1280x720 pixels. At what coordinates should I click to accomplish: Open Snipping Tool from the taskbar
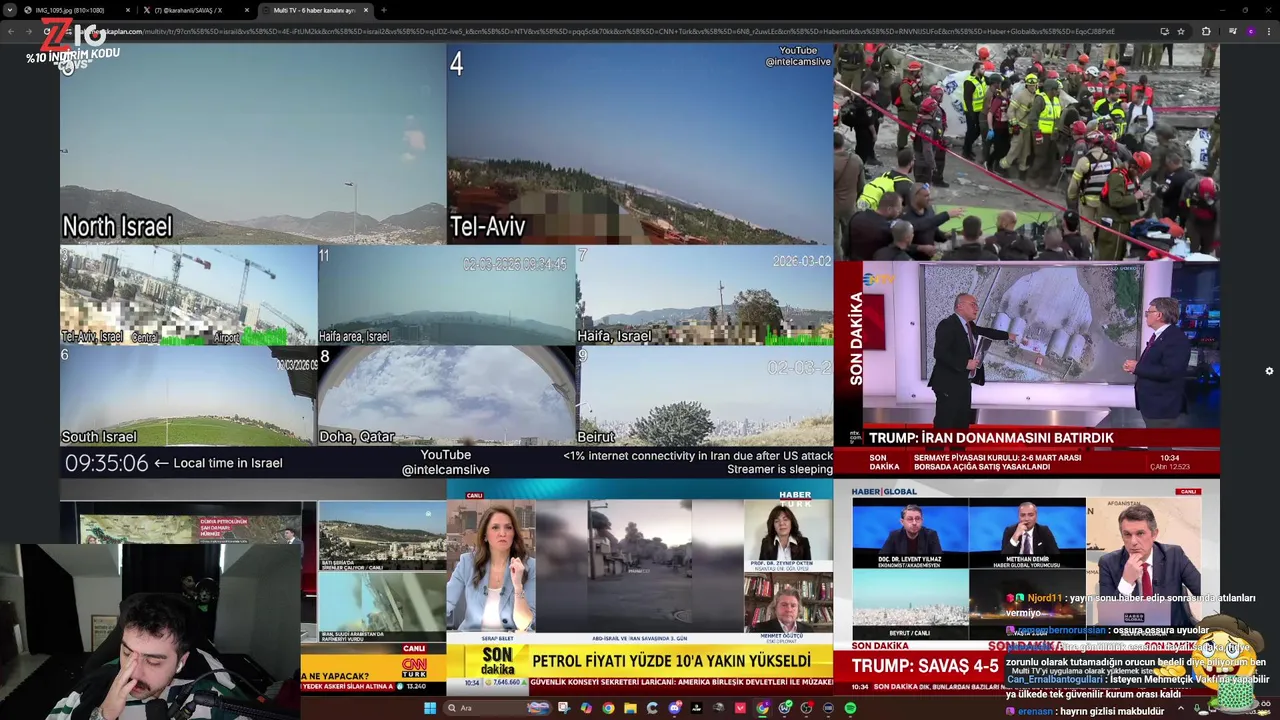click(564, 708)
